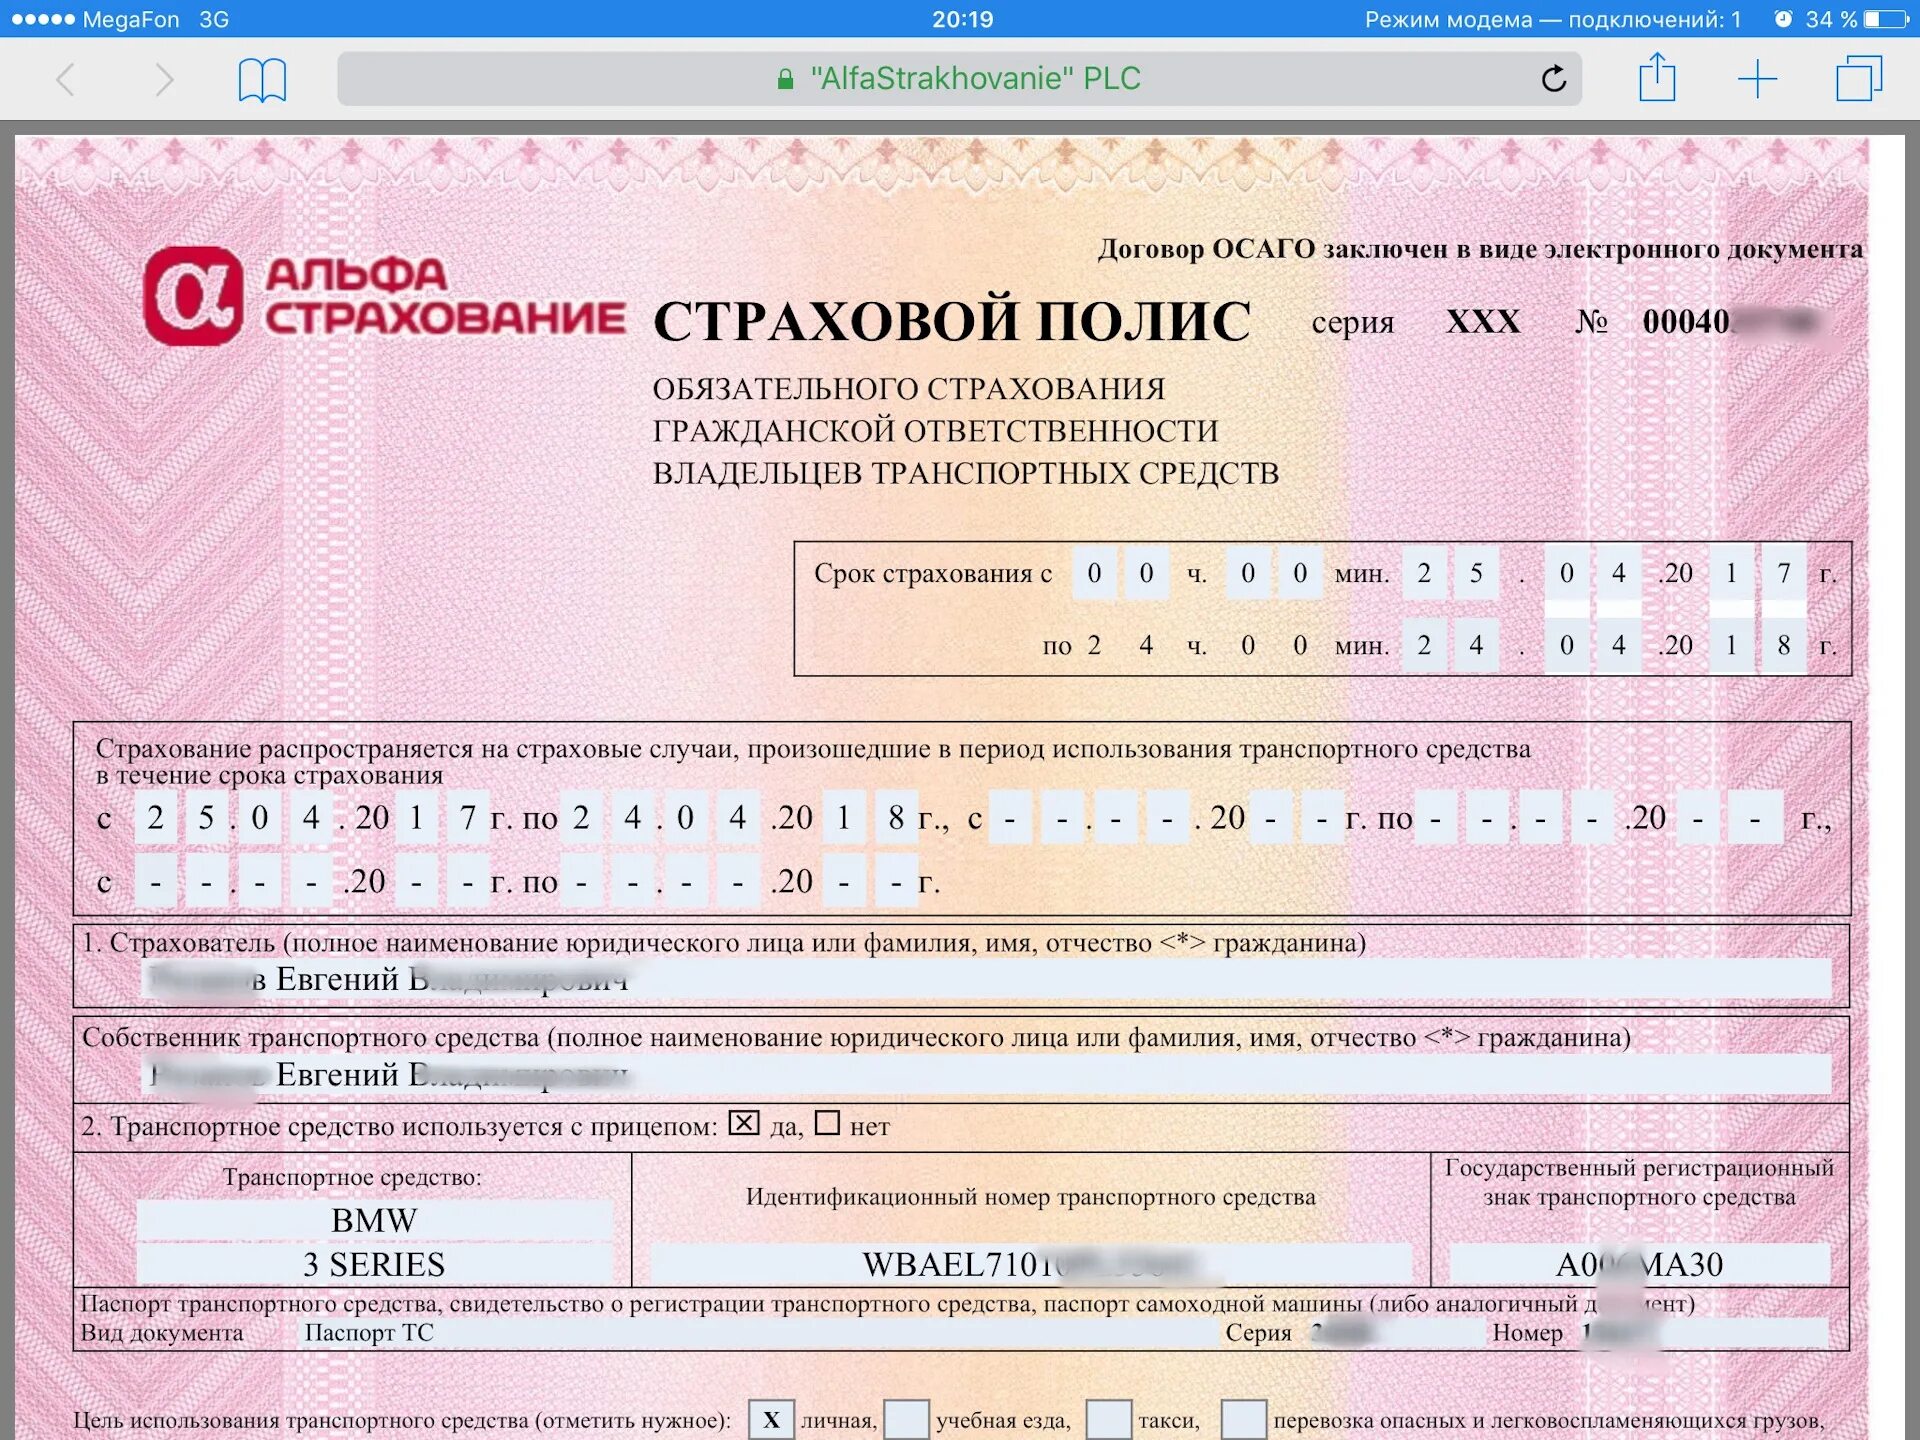Tap 'АЛЬФА СТРАХОВАНИЕ' brand text
1920x1440 pixels.
pos(445,296)
